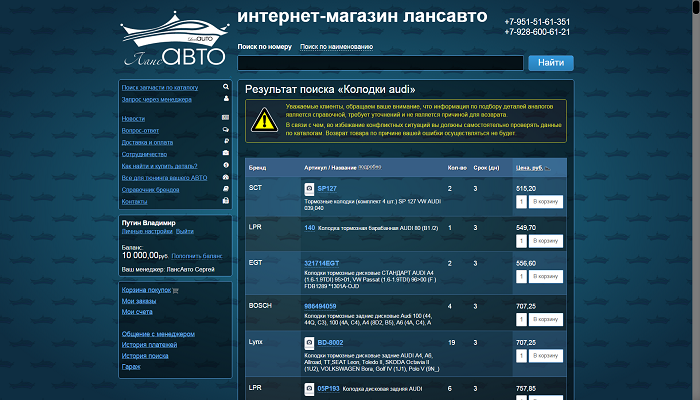This screenshot has width=700, height=400.
Task: Open Доставка и оплата link
Action: (147, 142)
